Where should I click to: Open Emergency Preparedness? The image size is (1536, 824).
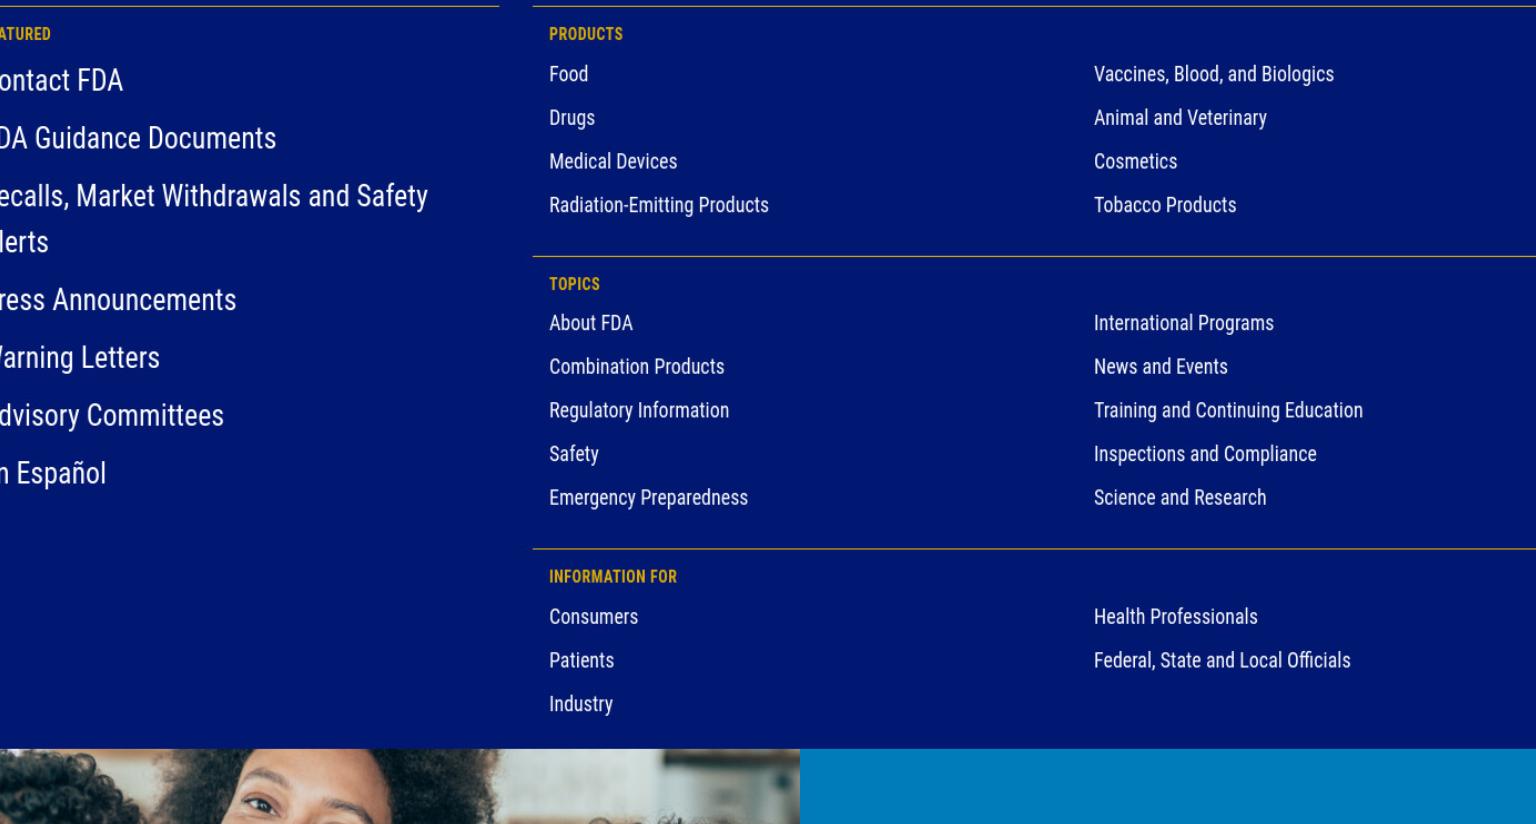click(648, 498)
